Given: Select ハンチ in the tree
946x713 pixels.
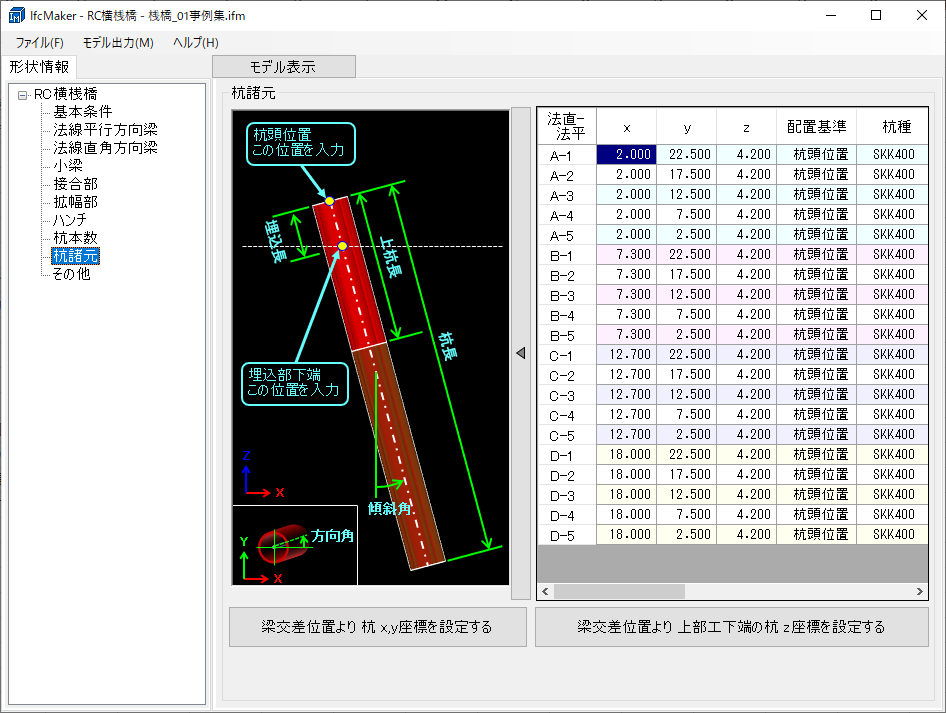Looking at the screenshot, I should [x=70, y=220].
